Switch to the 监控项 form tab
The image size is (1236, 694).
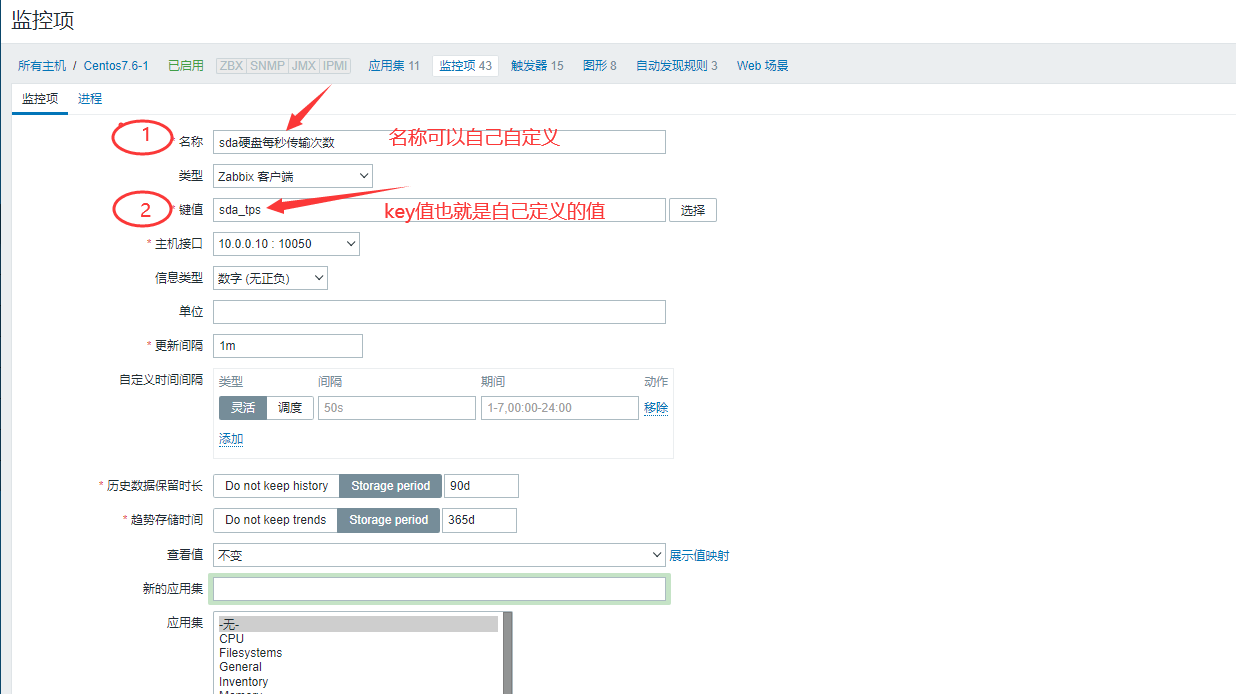pyautogui.click(x=40, y=99)
